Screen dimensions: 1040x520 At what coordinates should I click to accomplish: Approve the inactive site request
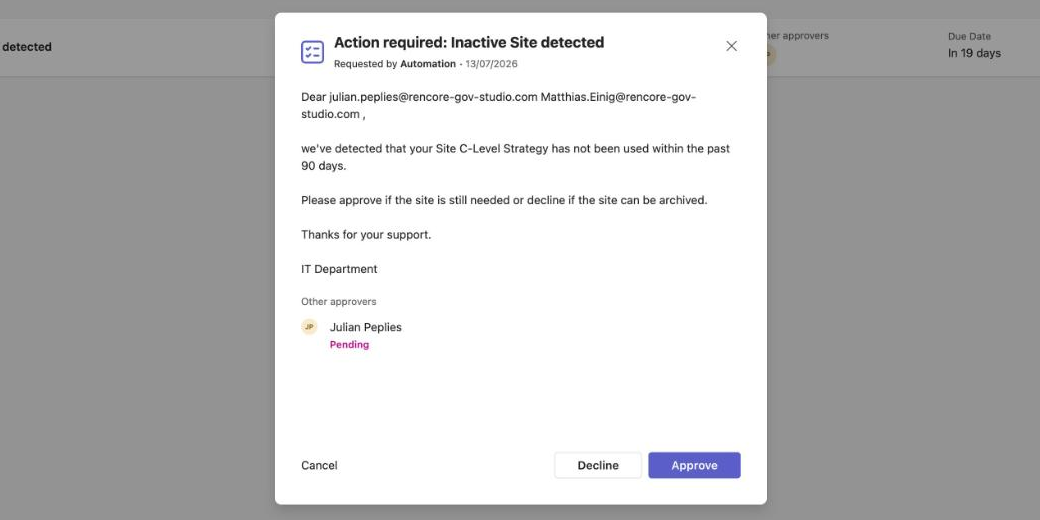[x=694, y=466]
